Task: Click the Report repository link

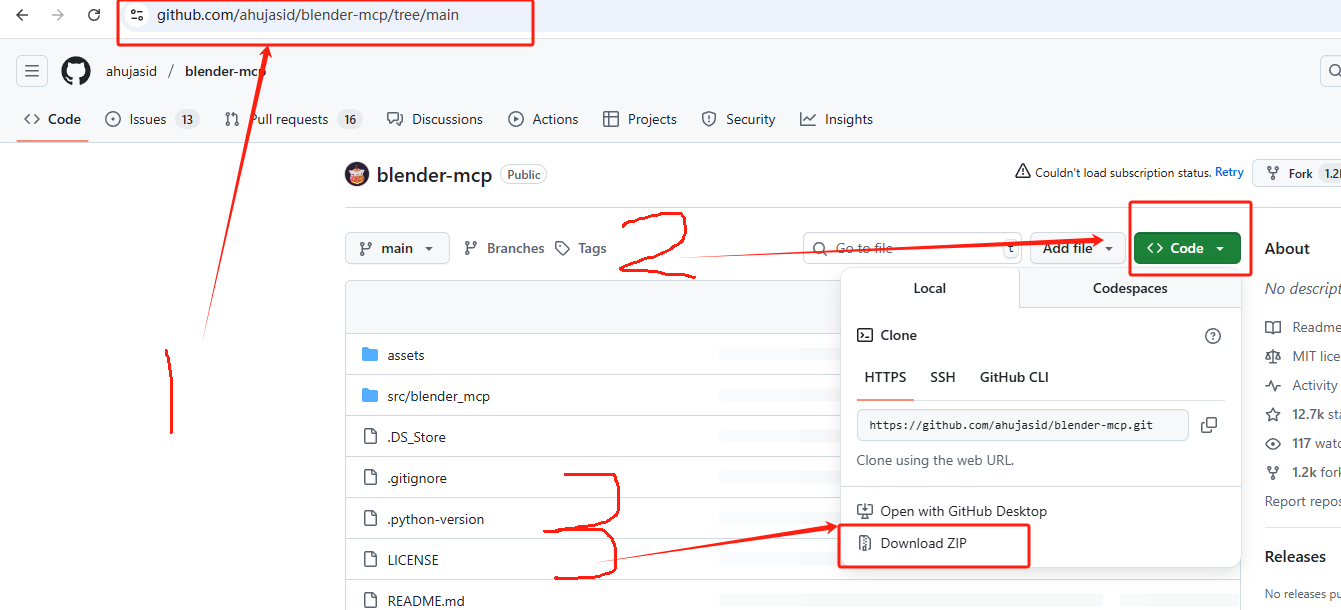Action: 1303,501
